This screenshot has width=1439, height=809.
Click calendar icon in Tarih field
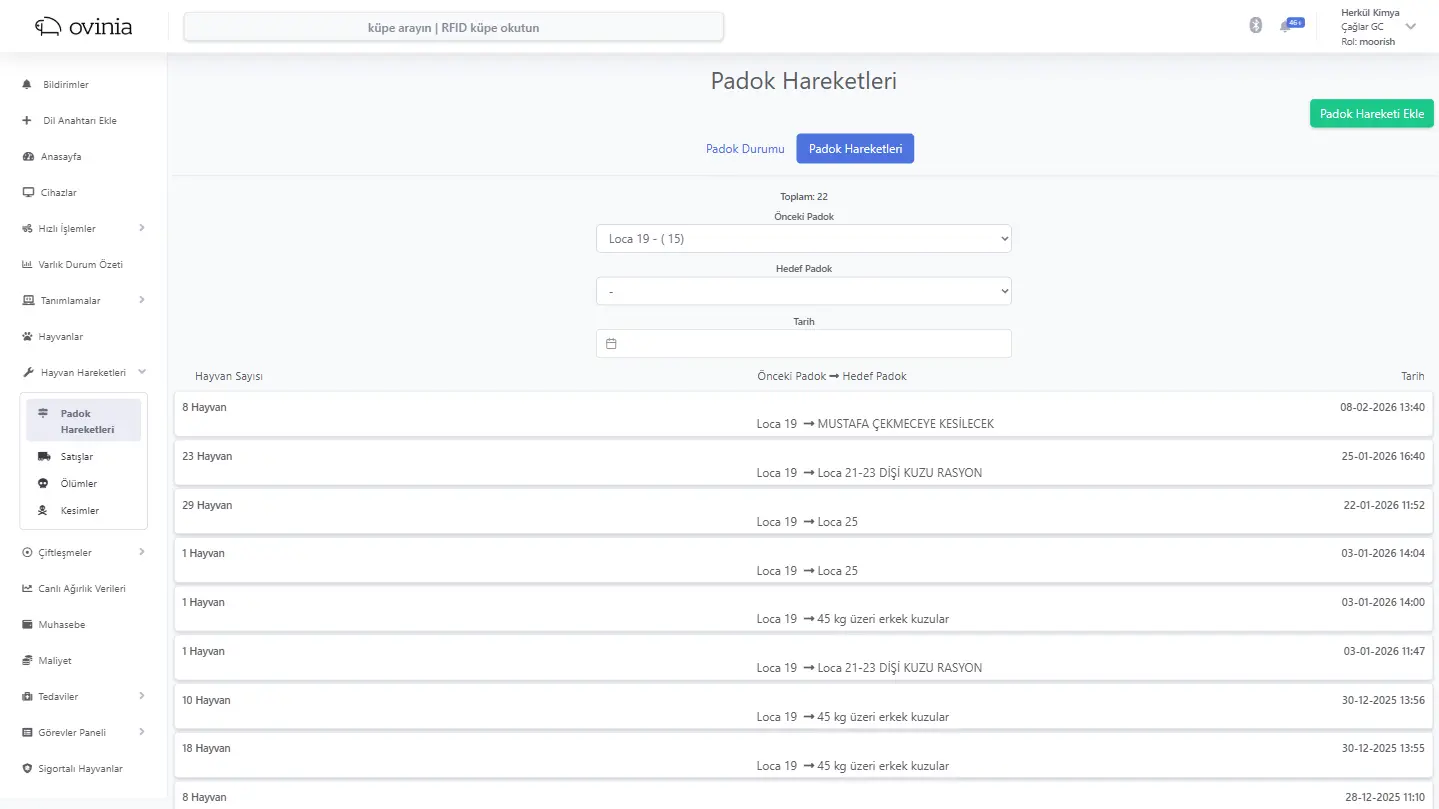tap(612, 344)
